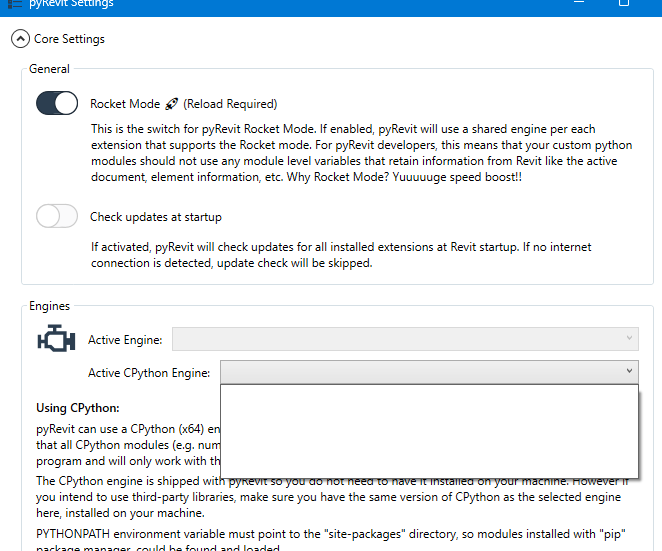Click the Using CPython: bold heading
The width and height of the screenshot is (662, 551).
[x=78, y=408]
